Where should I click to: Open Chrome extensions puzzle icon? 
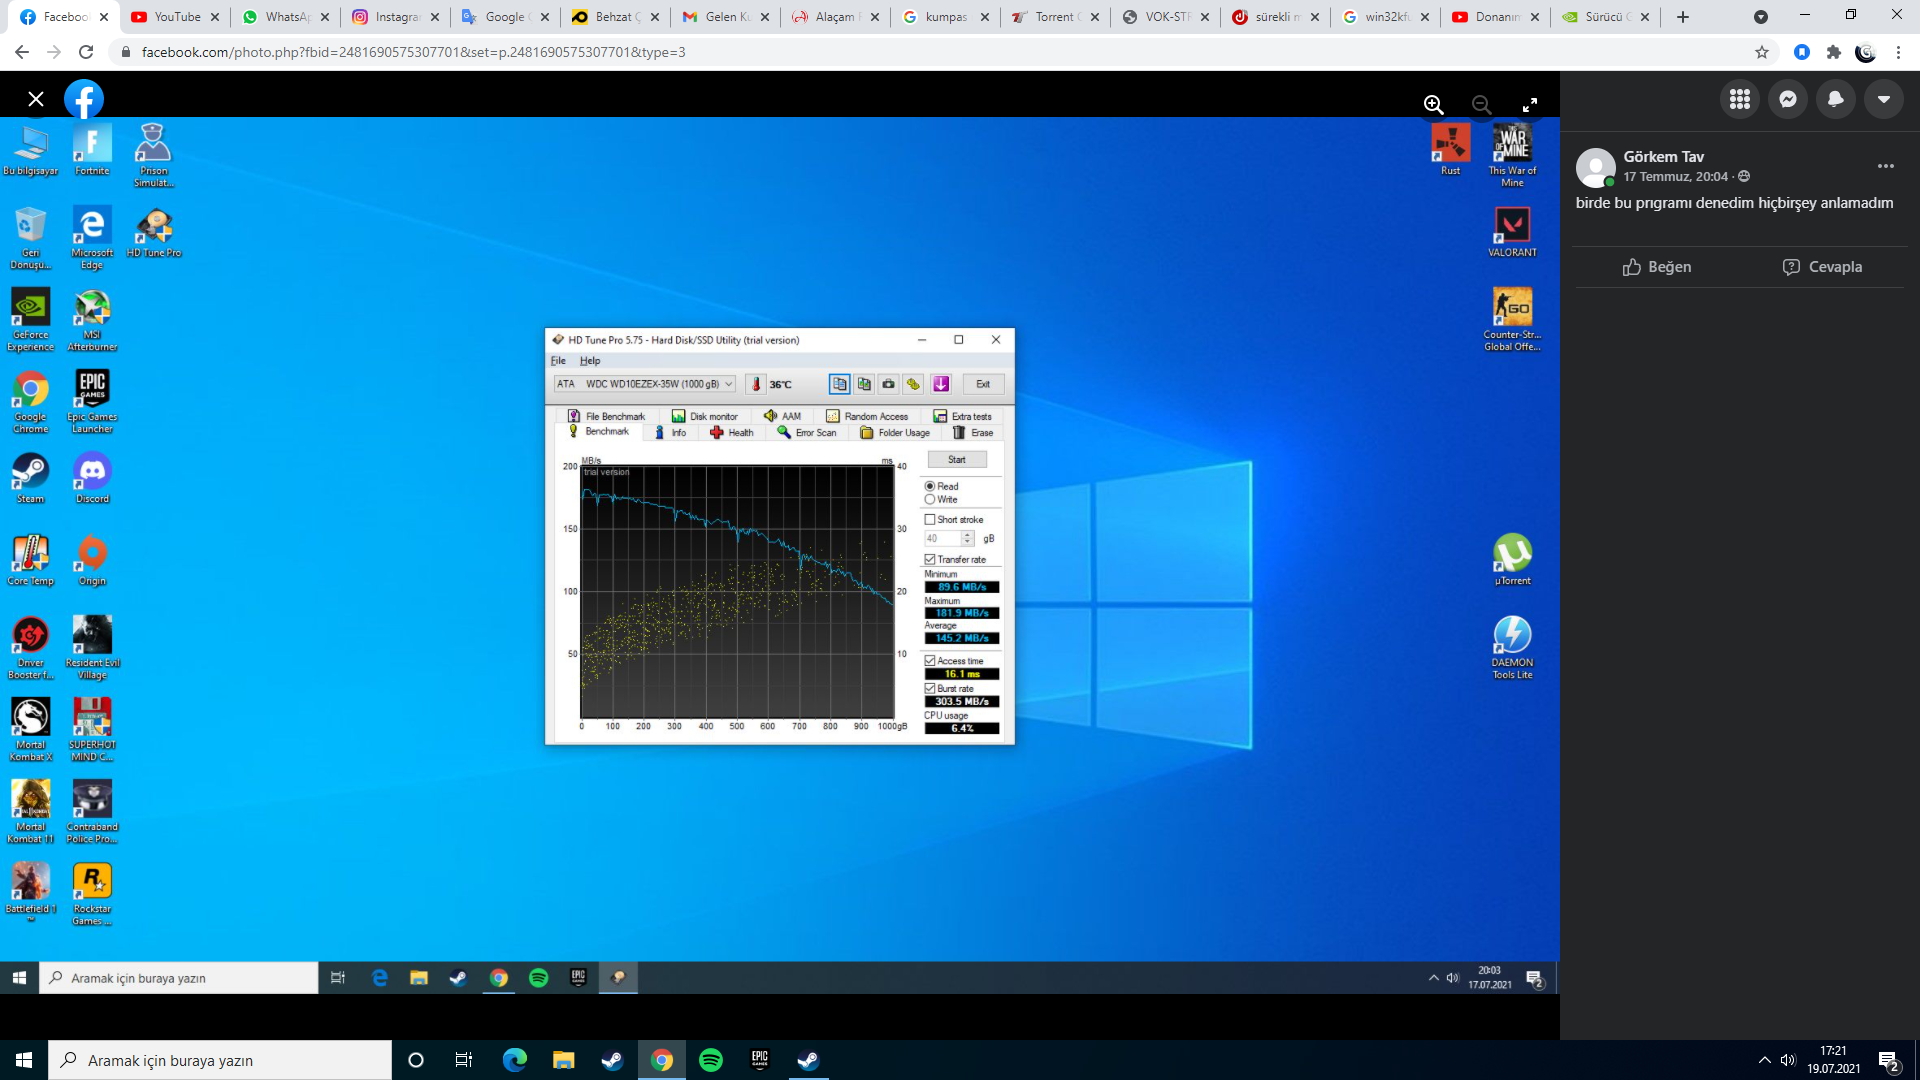pyautogui.click(x=1834, y=52)
